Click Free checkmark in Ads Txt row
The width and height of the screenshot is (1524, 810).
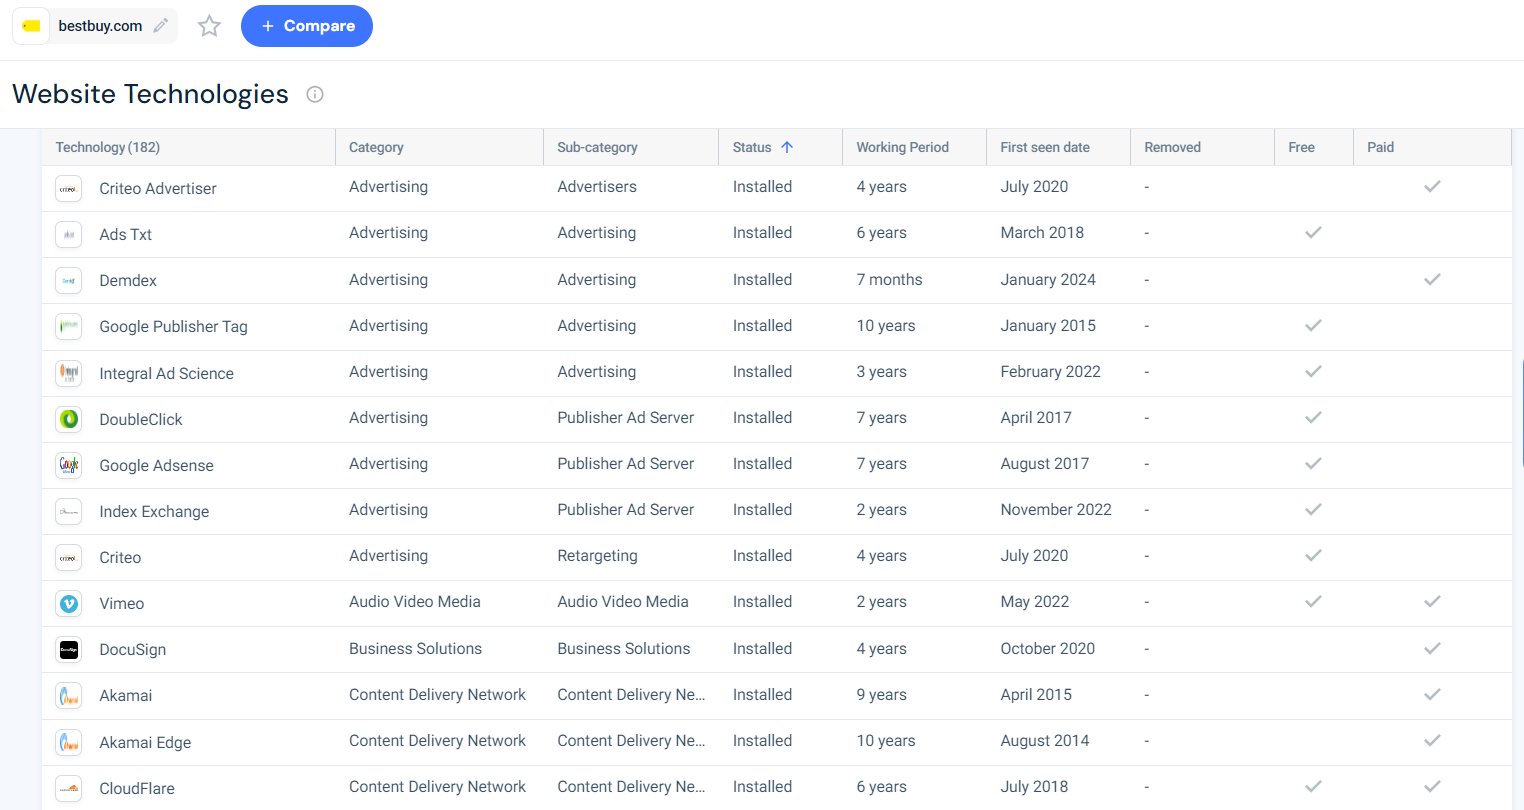point(1313,232)
